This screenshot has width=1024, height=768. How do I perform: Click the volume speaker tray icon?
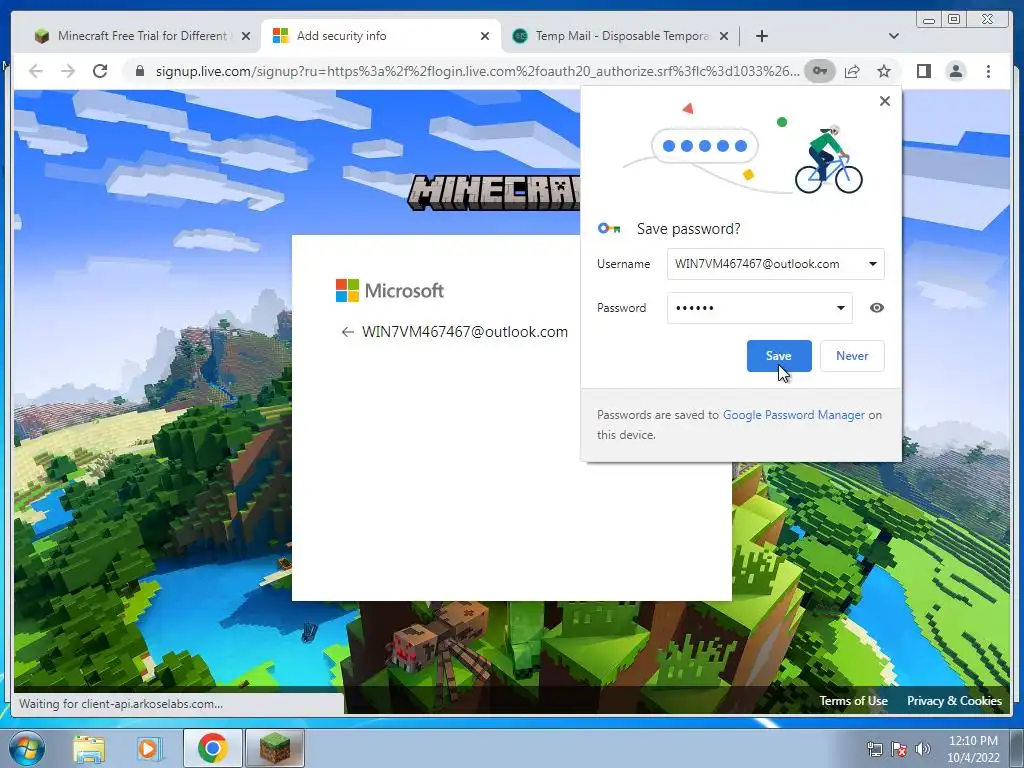tap(923, 749)
